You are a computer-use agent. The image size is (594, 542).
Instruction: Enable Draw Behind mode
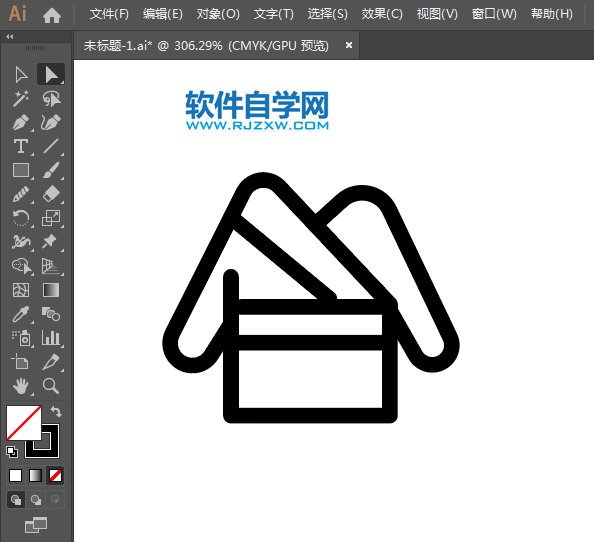pyautogui.click(x=36, y=500)
